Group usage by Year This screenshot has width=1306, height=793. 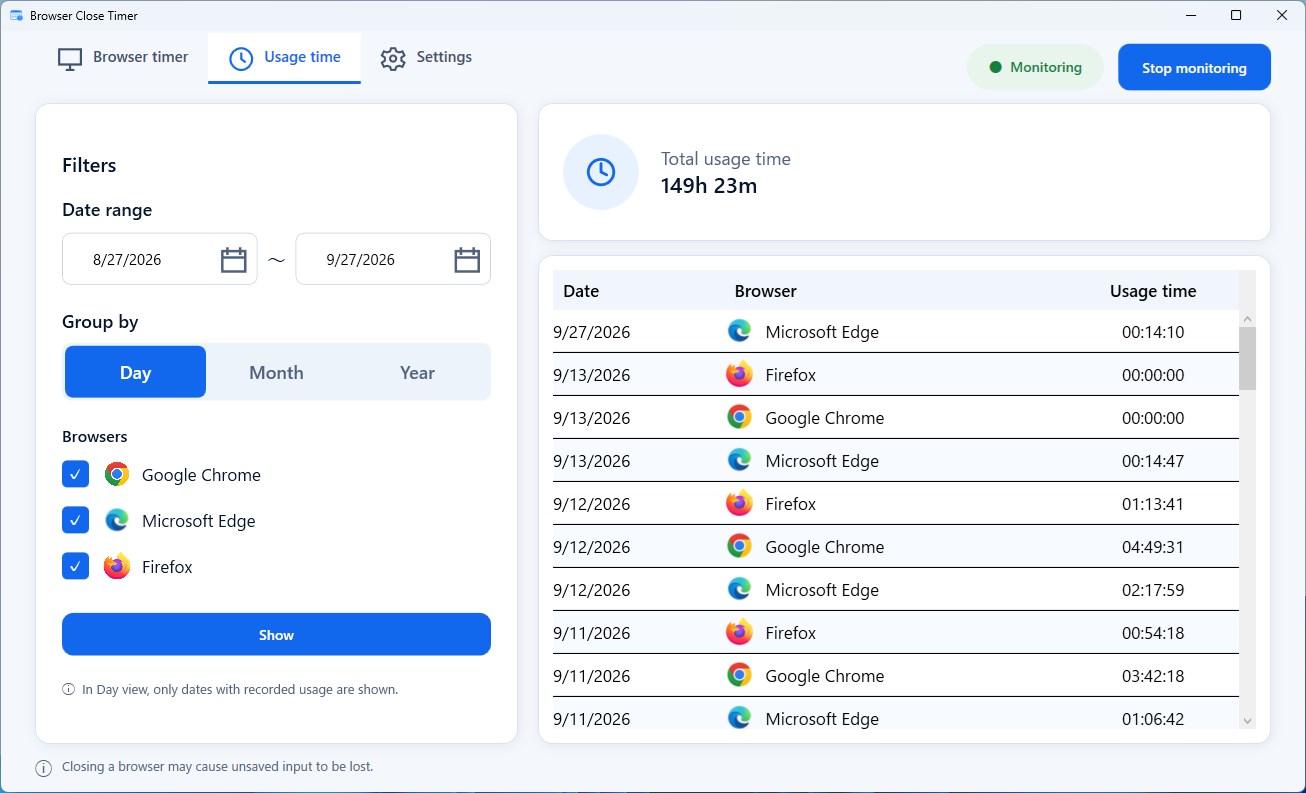tap(417, 372)
